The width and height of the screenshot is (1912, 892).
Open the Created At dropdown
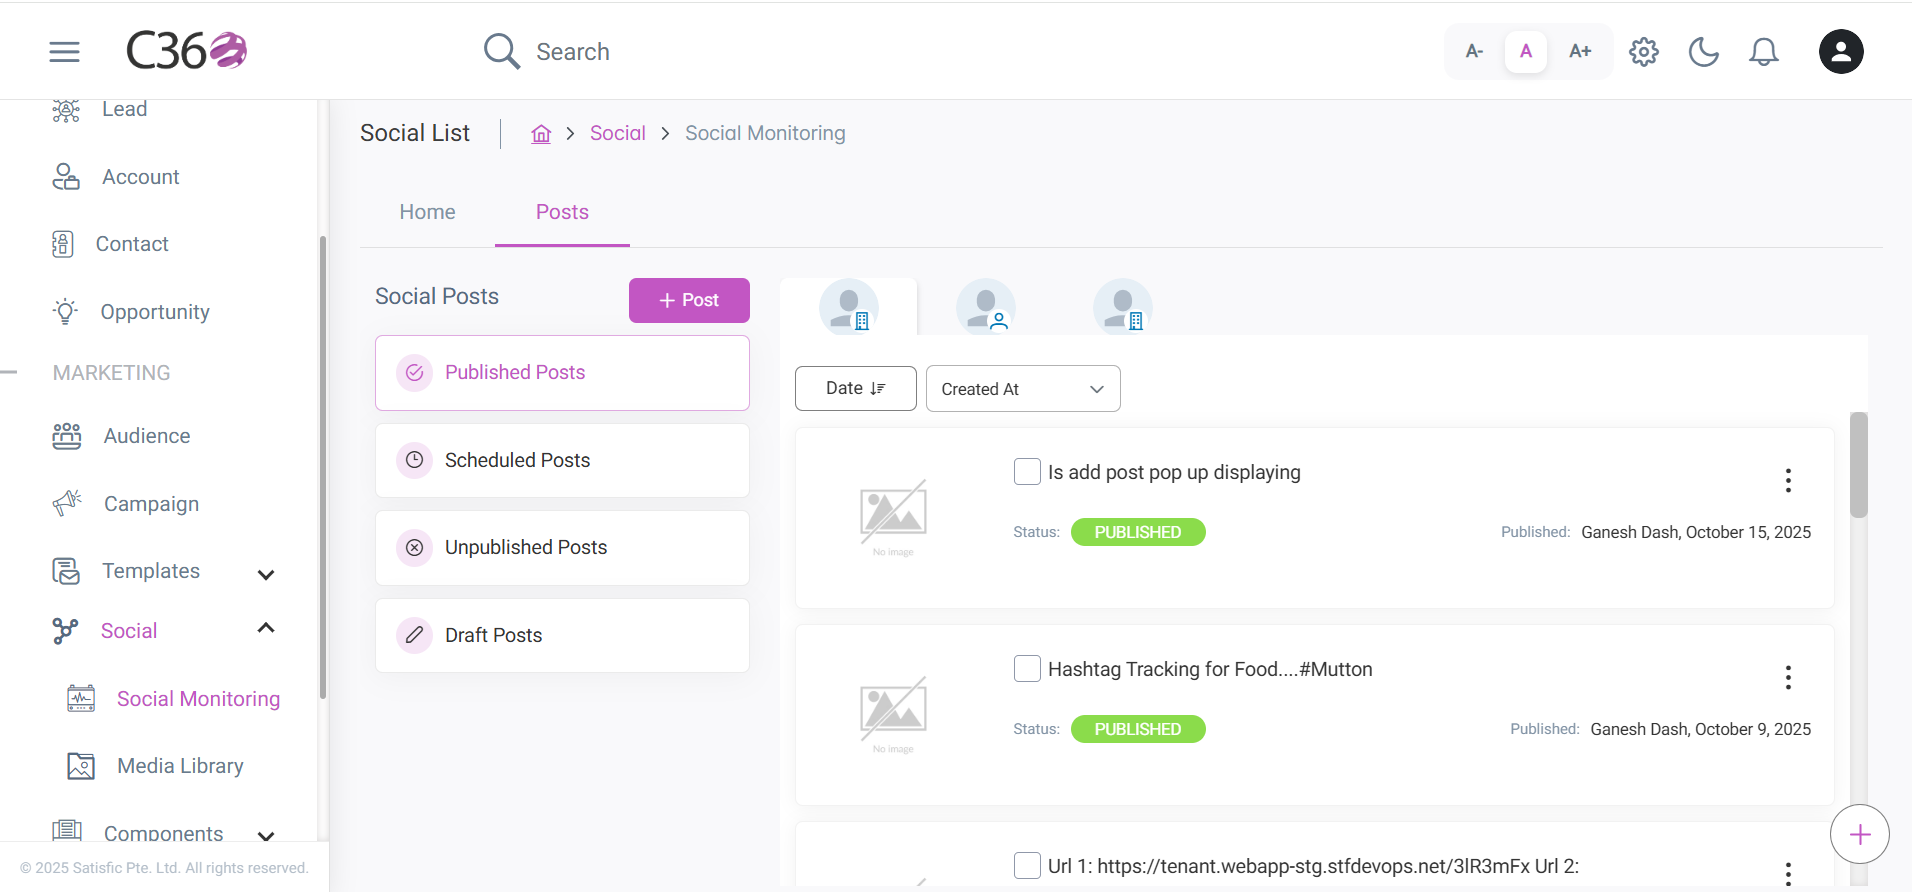(x=1023, y=389)
